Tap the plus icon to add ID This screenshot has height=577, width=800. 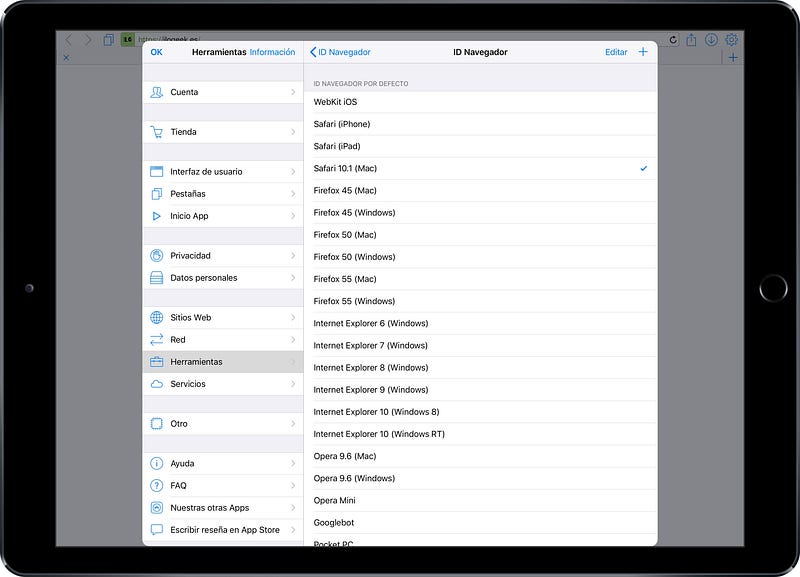[x=643, y=52]
